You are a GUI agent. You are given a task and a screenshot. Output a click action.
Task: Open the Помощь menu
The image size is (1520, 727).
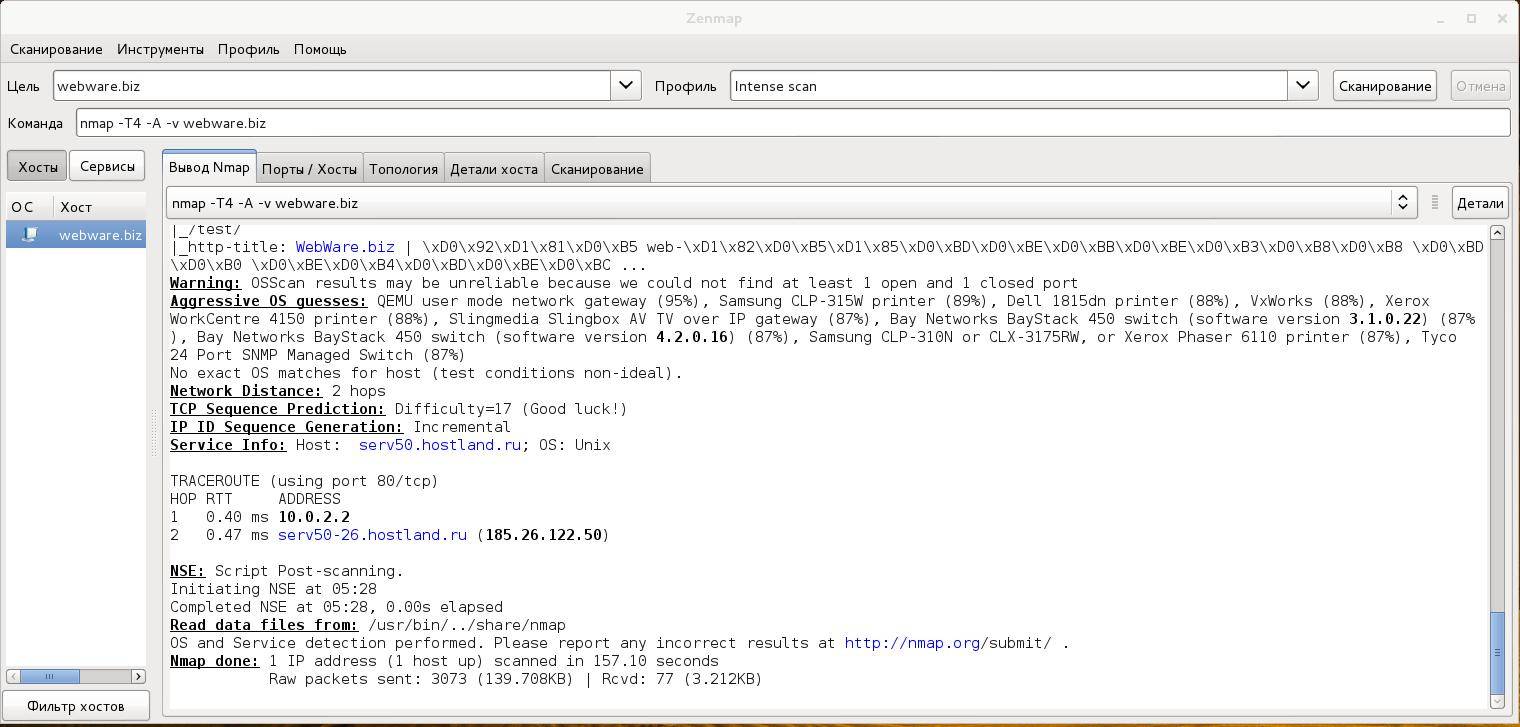point(320,49)
